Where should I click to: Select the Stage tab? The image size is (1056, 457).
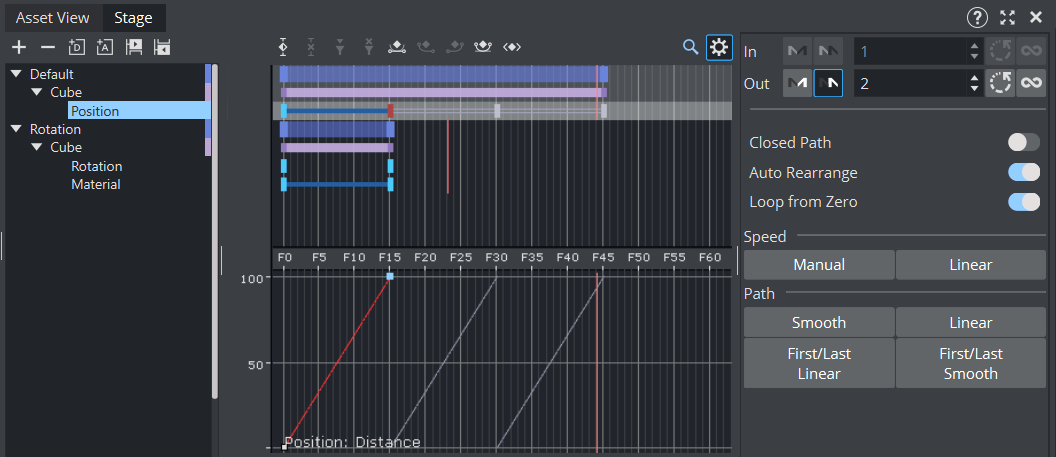tap(133, 18)
